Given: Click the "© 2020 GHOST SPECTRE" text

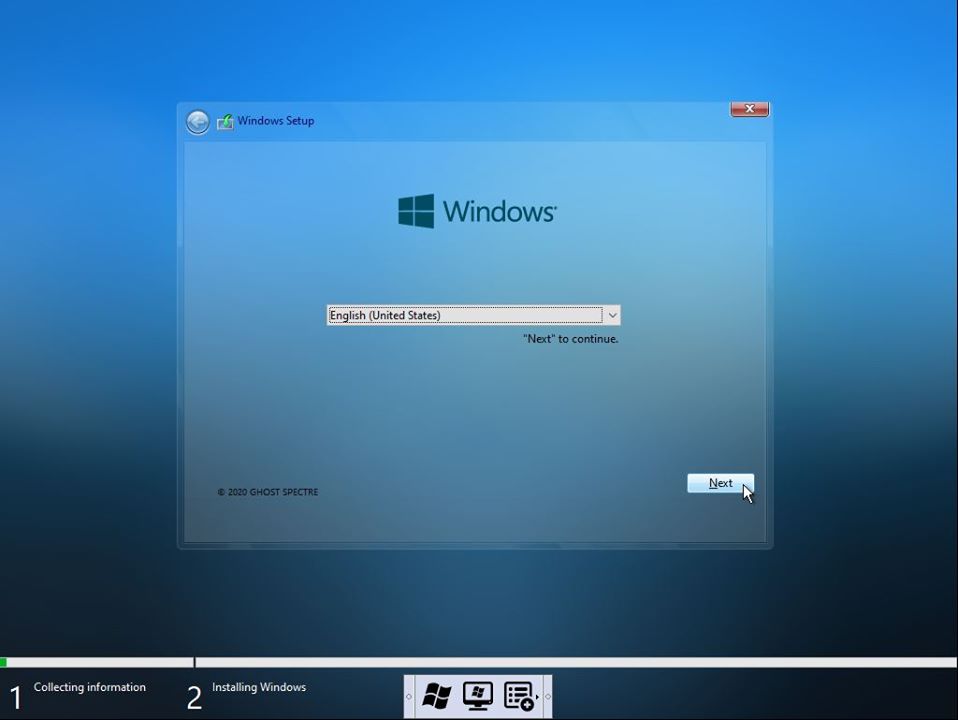Looking at the screenshot, I should pos(268,492).
